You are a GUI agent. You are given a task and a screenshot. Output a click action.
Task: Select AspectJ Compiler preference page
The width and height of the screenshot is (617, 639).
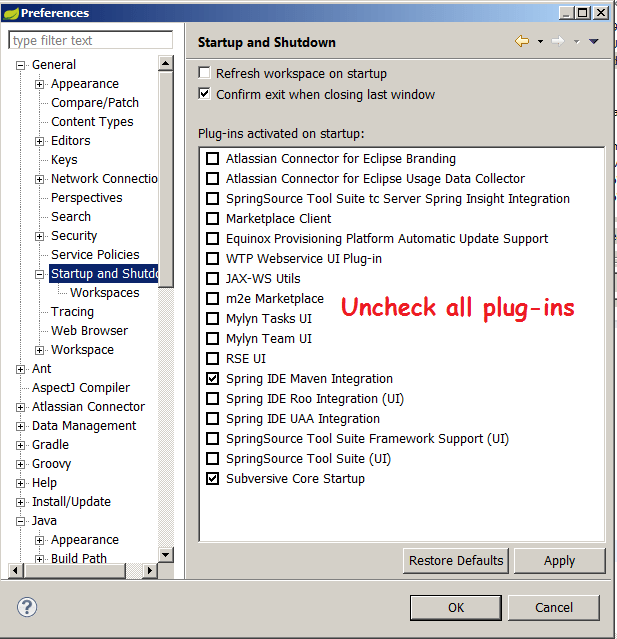coord(81,388)
